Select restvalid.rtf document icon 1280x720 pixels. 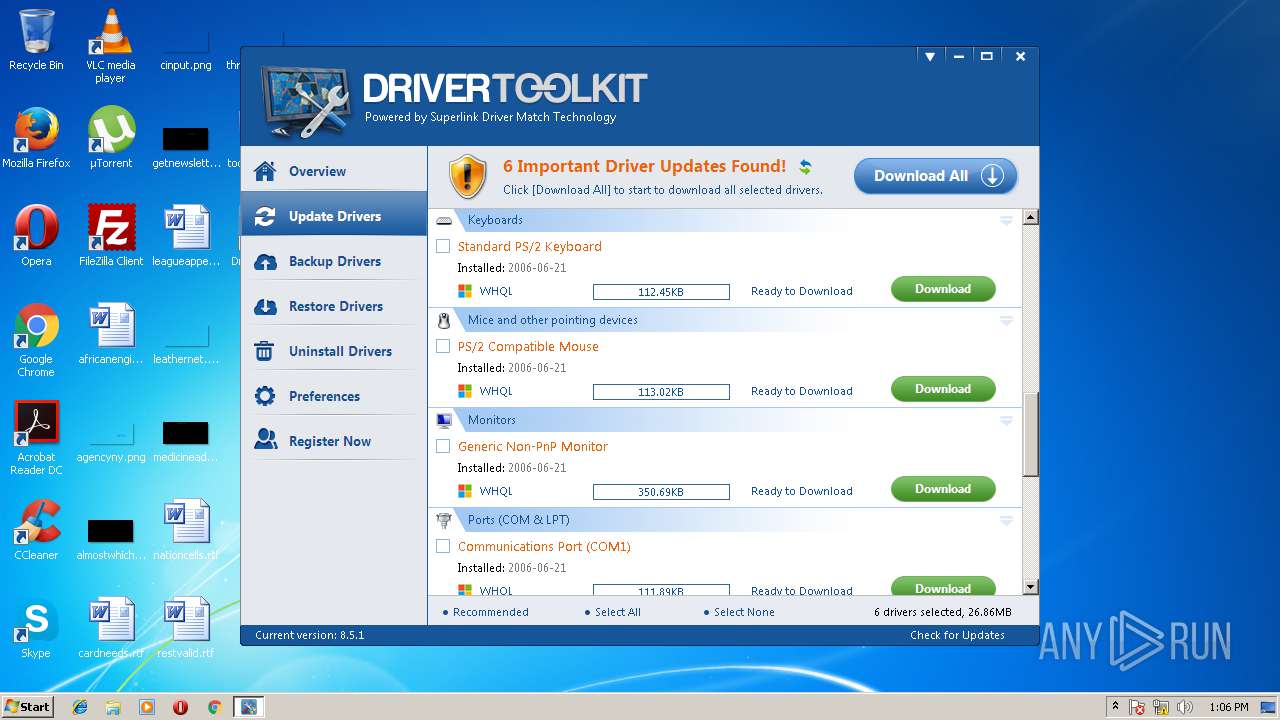click(x=186, y=628)
